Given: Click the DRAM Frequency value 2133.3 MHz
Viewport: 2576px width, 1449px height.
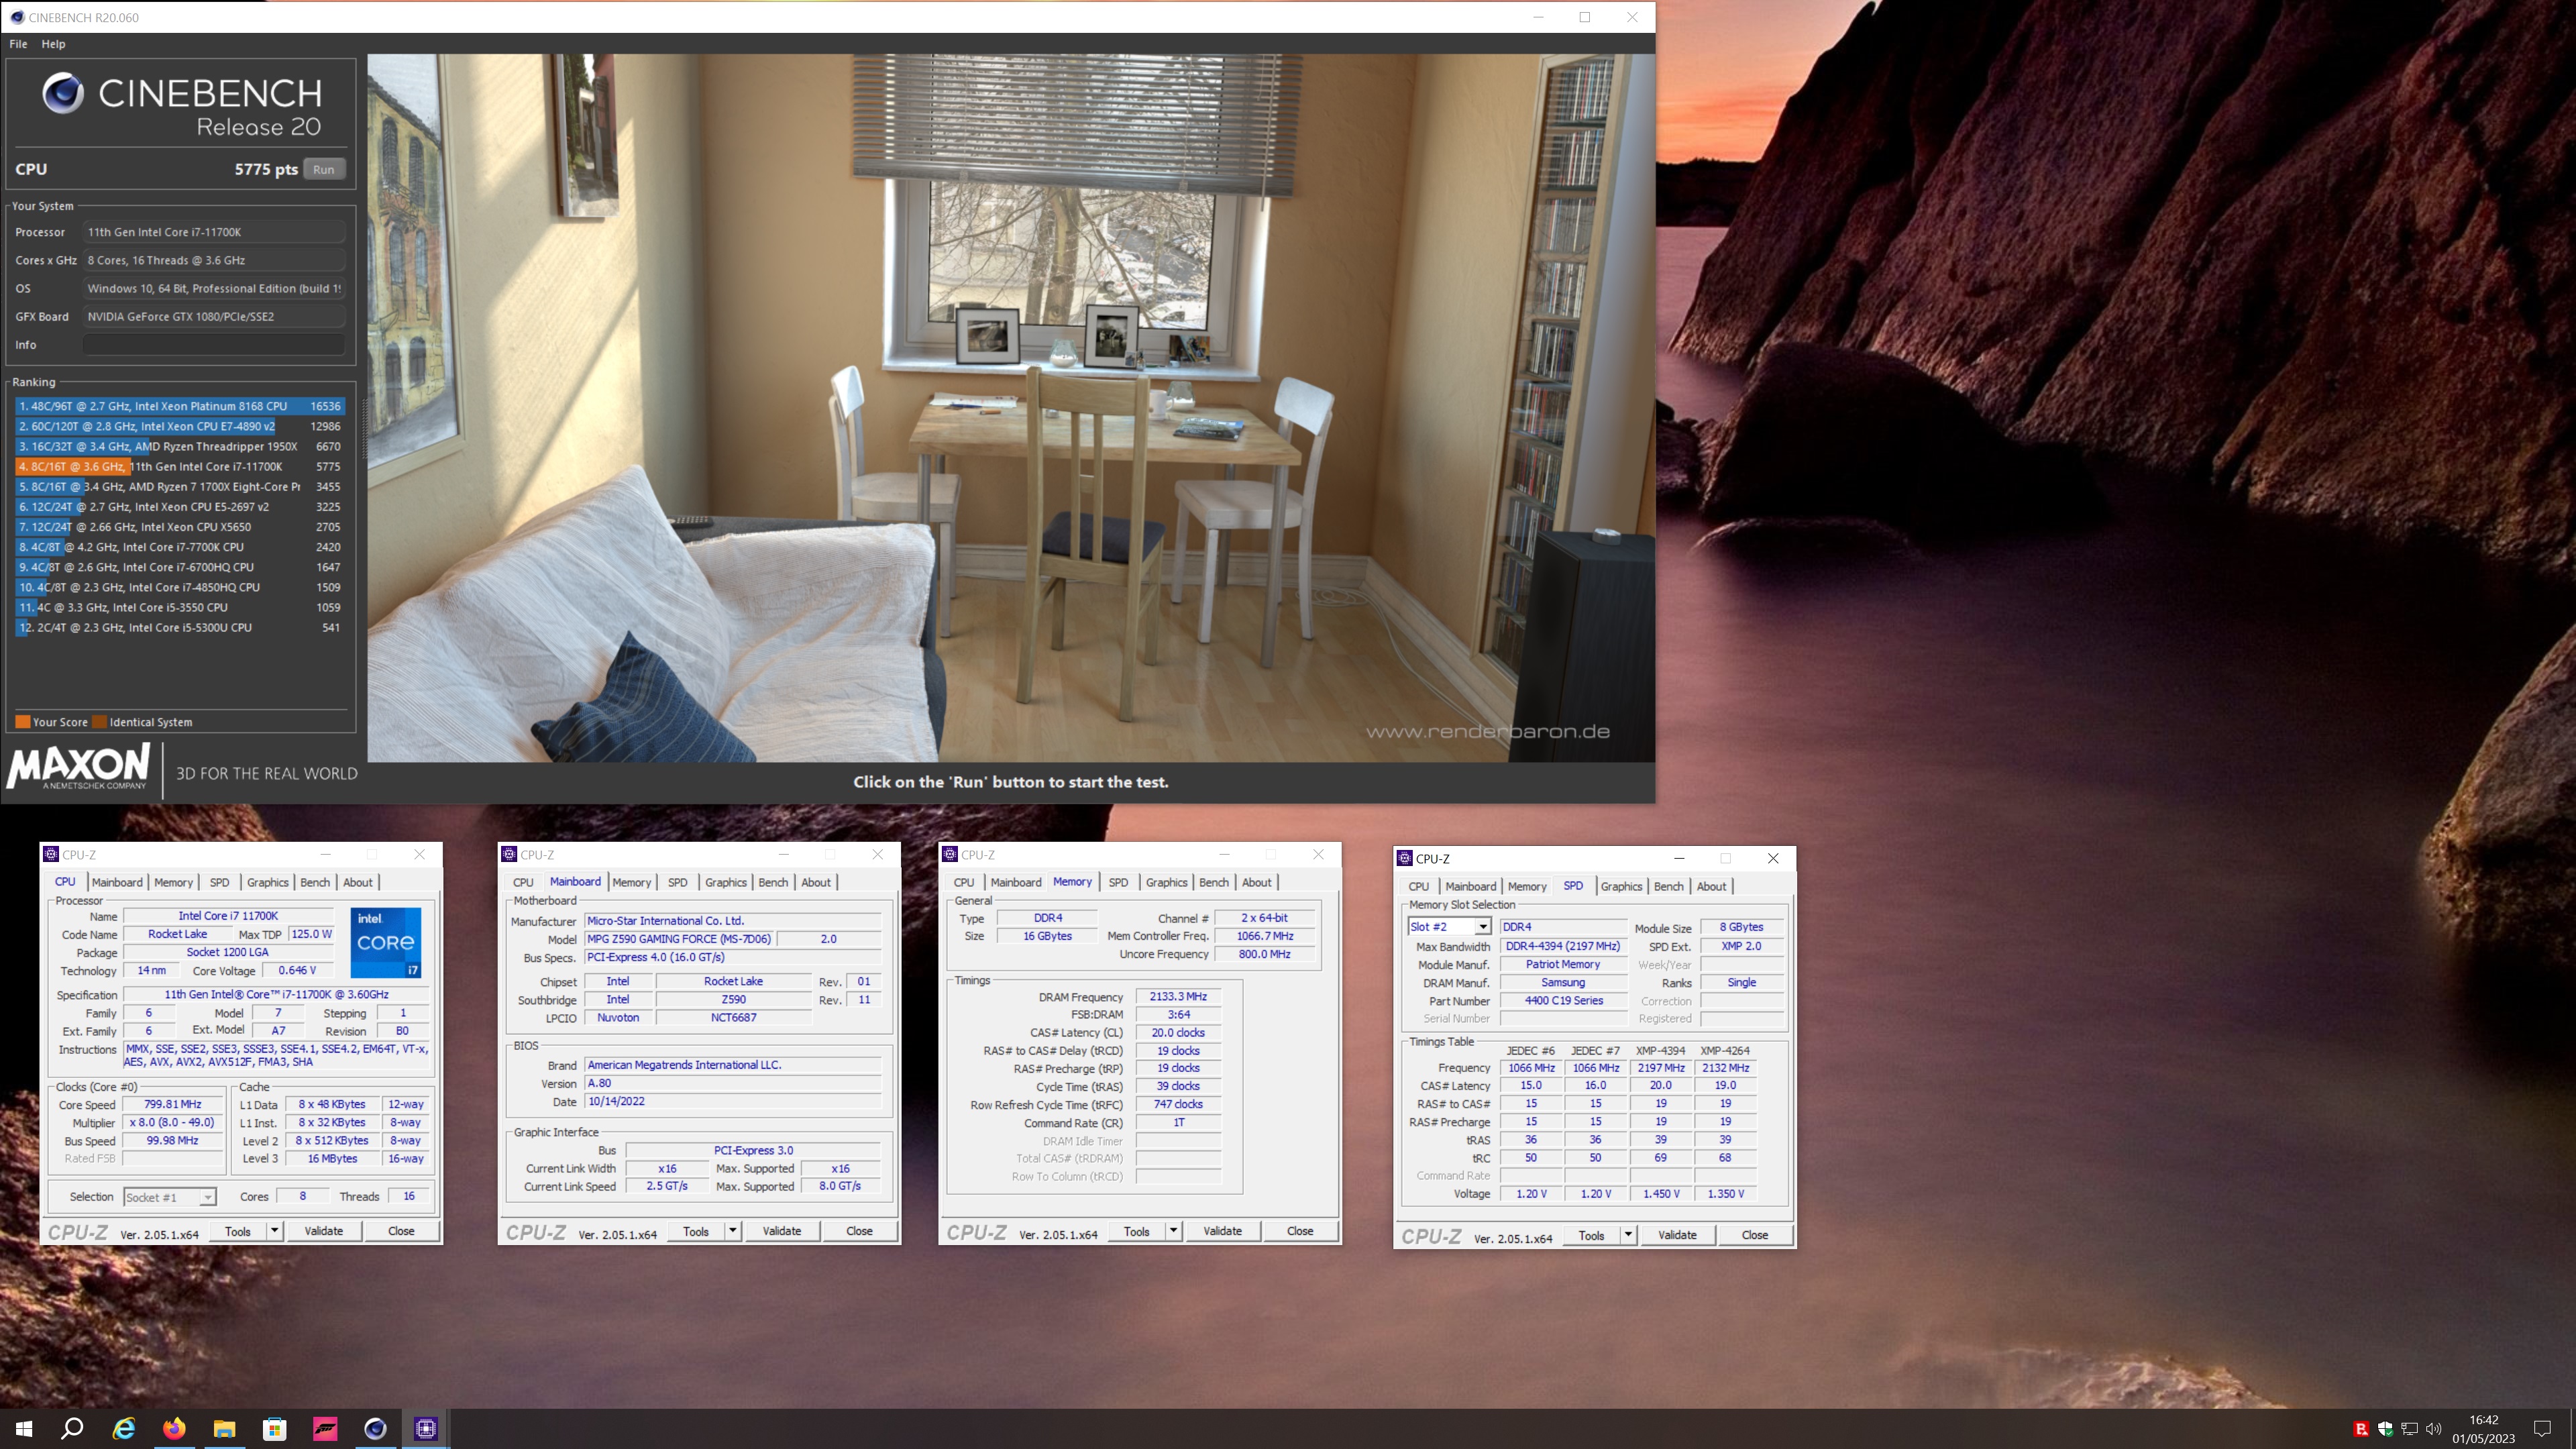Looking at the screenshot, I should (1178, 997).
